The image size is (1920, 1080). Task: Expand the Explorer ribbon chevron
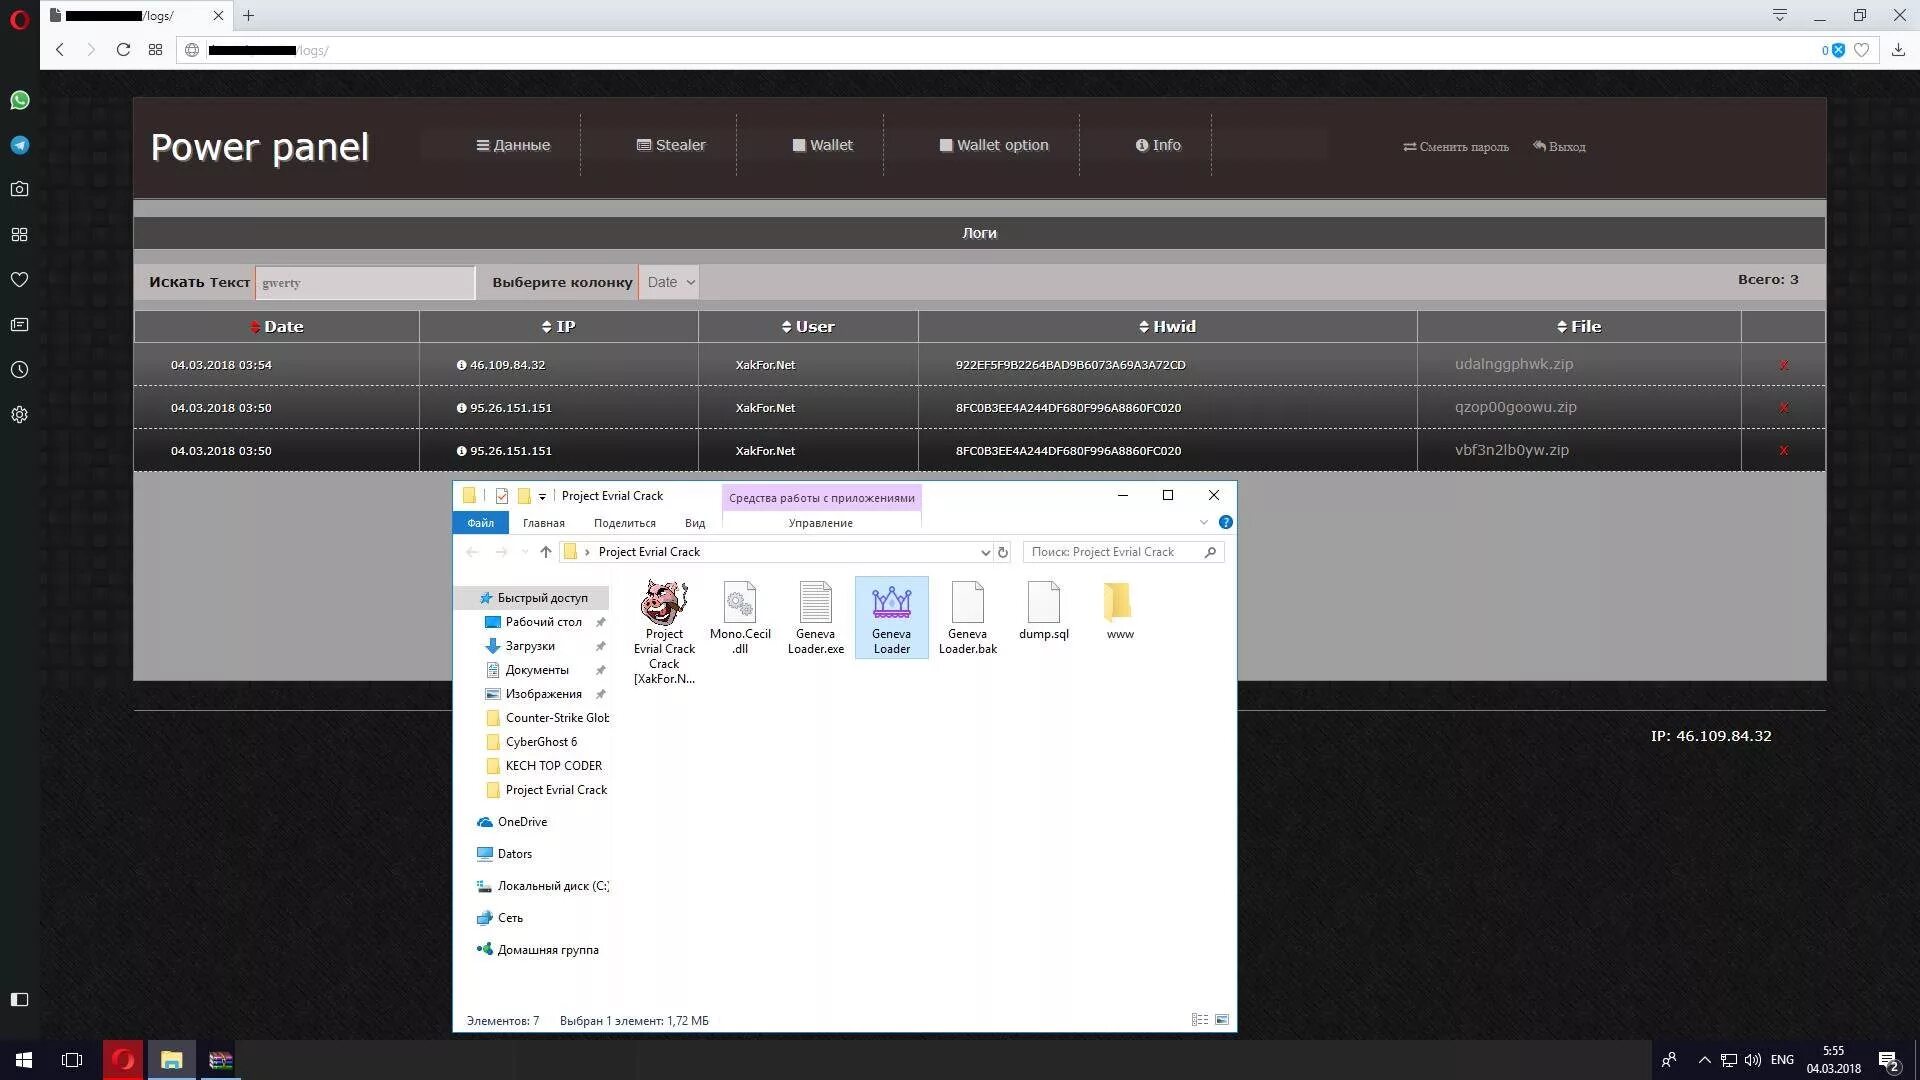(1203, 522)
